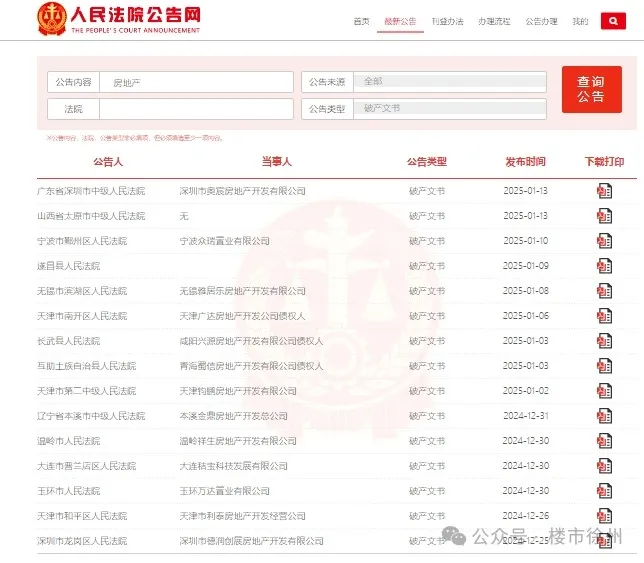Open announcement from 山西省太原市中级人民法院
Viewport: 644px width, 563px height.
pos(91,216)
